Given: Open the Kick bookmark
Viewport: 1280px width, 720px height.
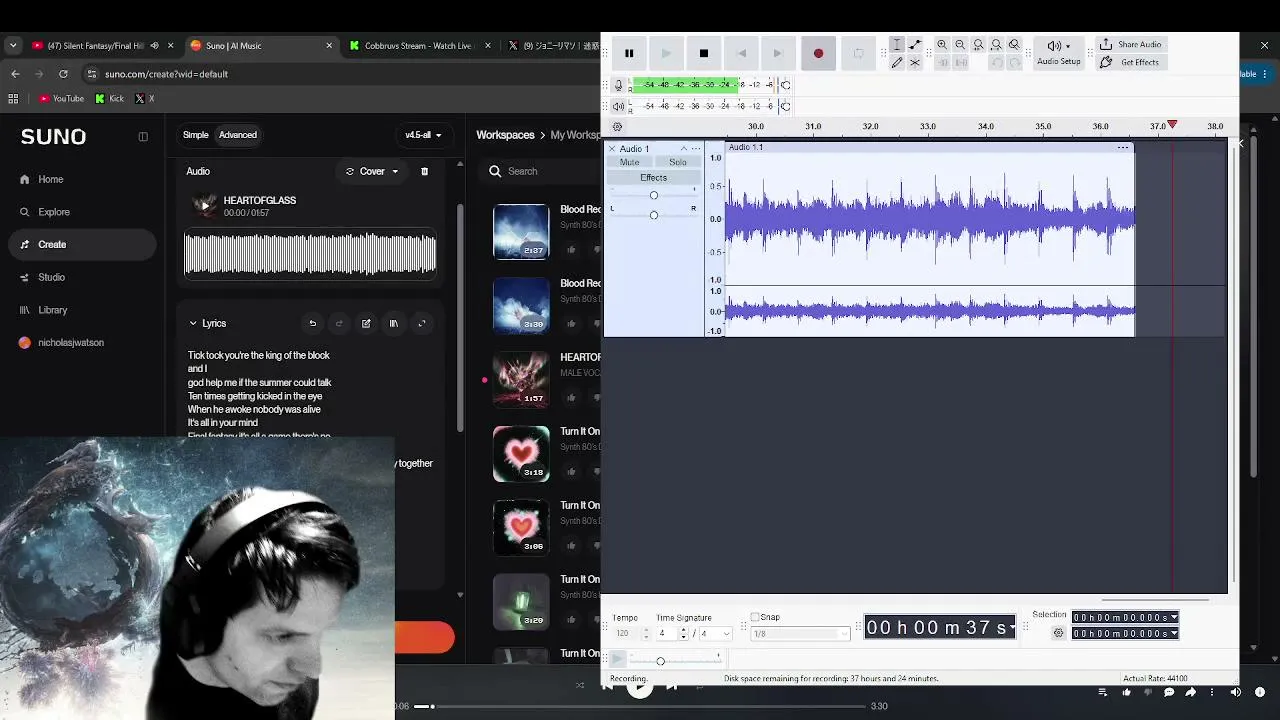Looking at the screenshot, I should click(110, 99).
